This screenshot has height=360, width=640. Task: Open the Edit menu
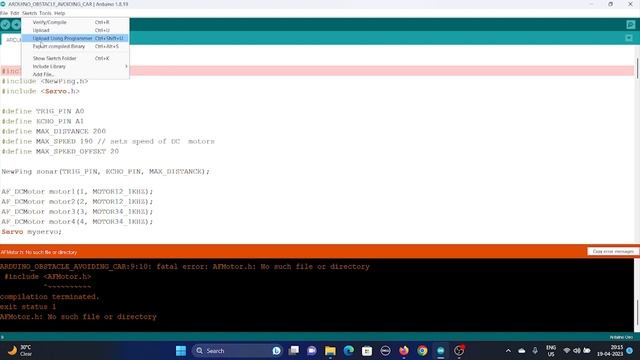click(x=15, y=13)
